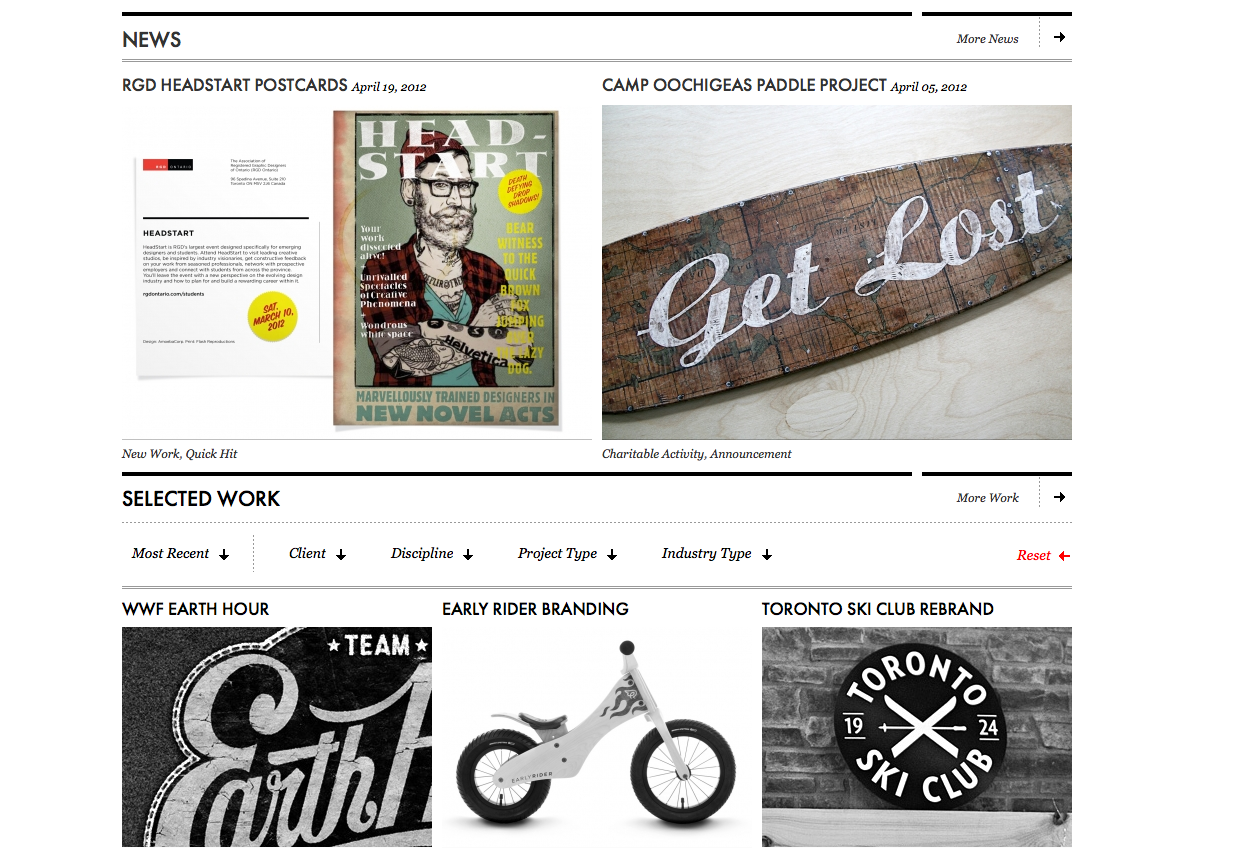
Task: Click the arrow icon next to More News
Action: tap(1059, 38)
